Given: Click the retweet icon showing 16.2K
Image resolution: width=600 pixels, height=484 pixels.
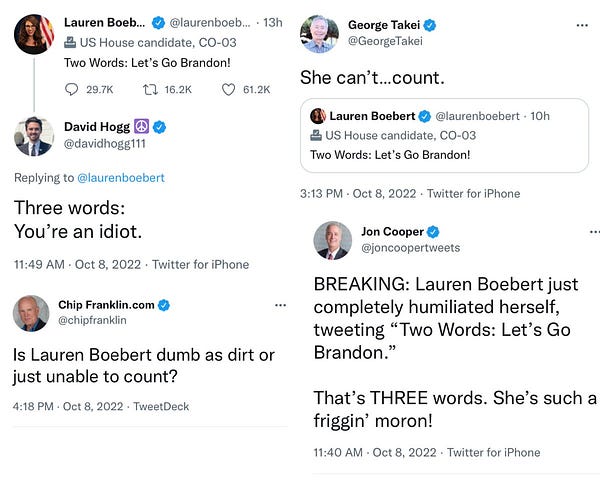Looking at the screenshot, I should click(x=153, y=89).
